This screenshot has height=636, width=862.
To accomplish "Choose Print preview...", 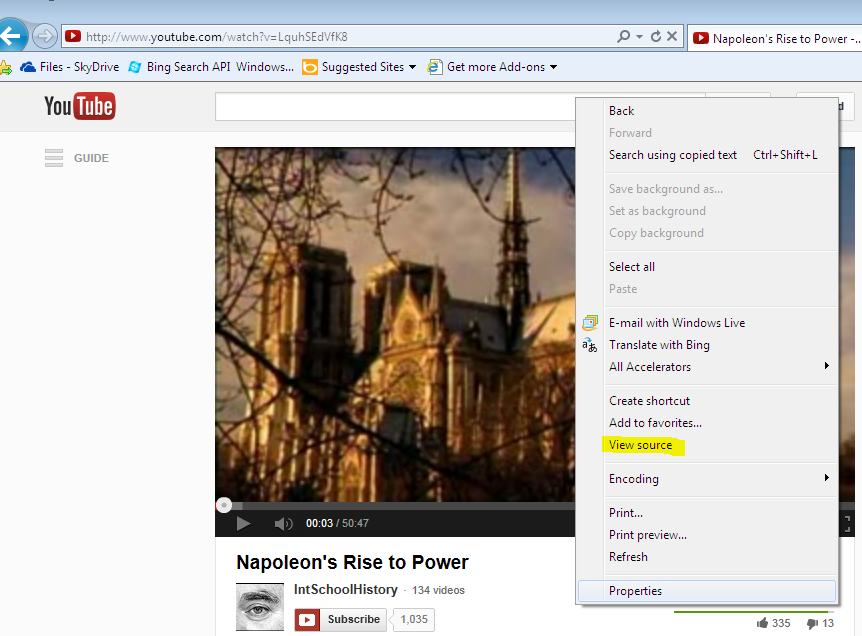I will 648,535.
